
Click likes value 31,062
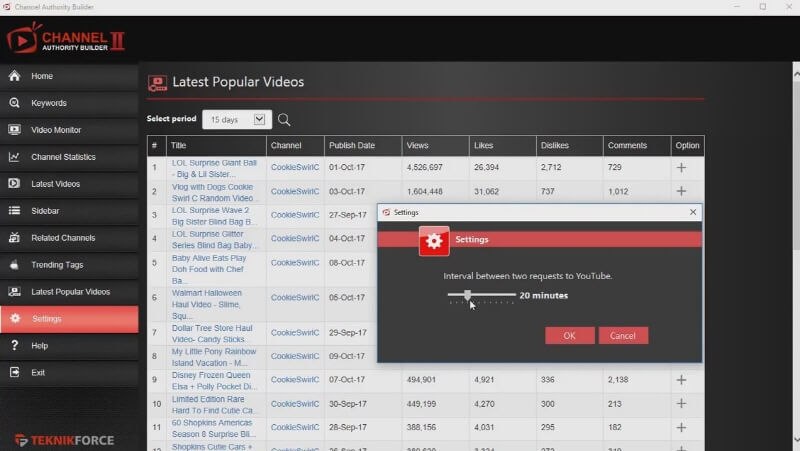pyautogui.click(x=486, y=191)
